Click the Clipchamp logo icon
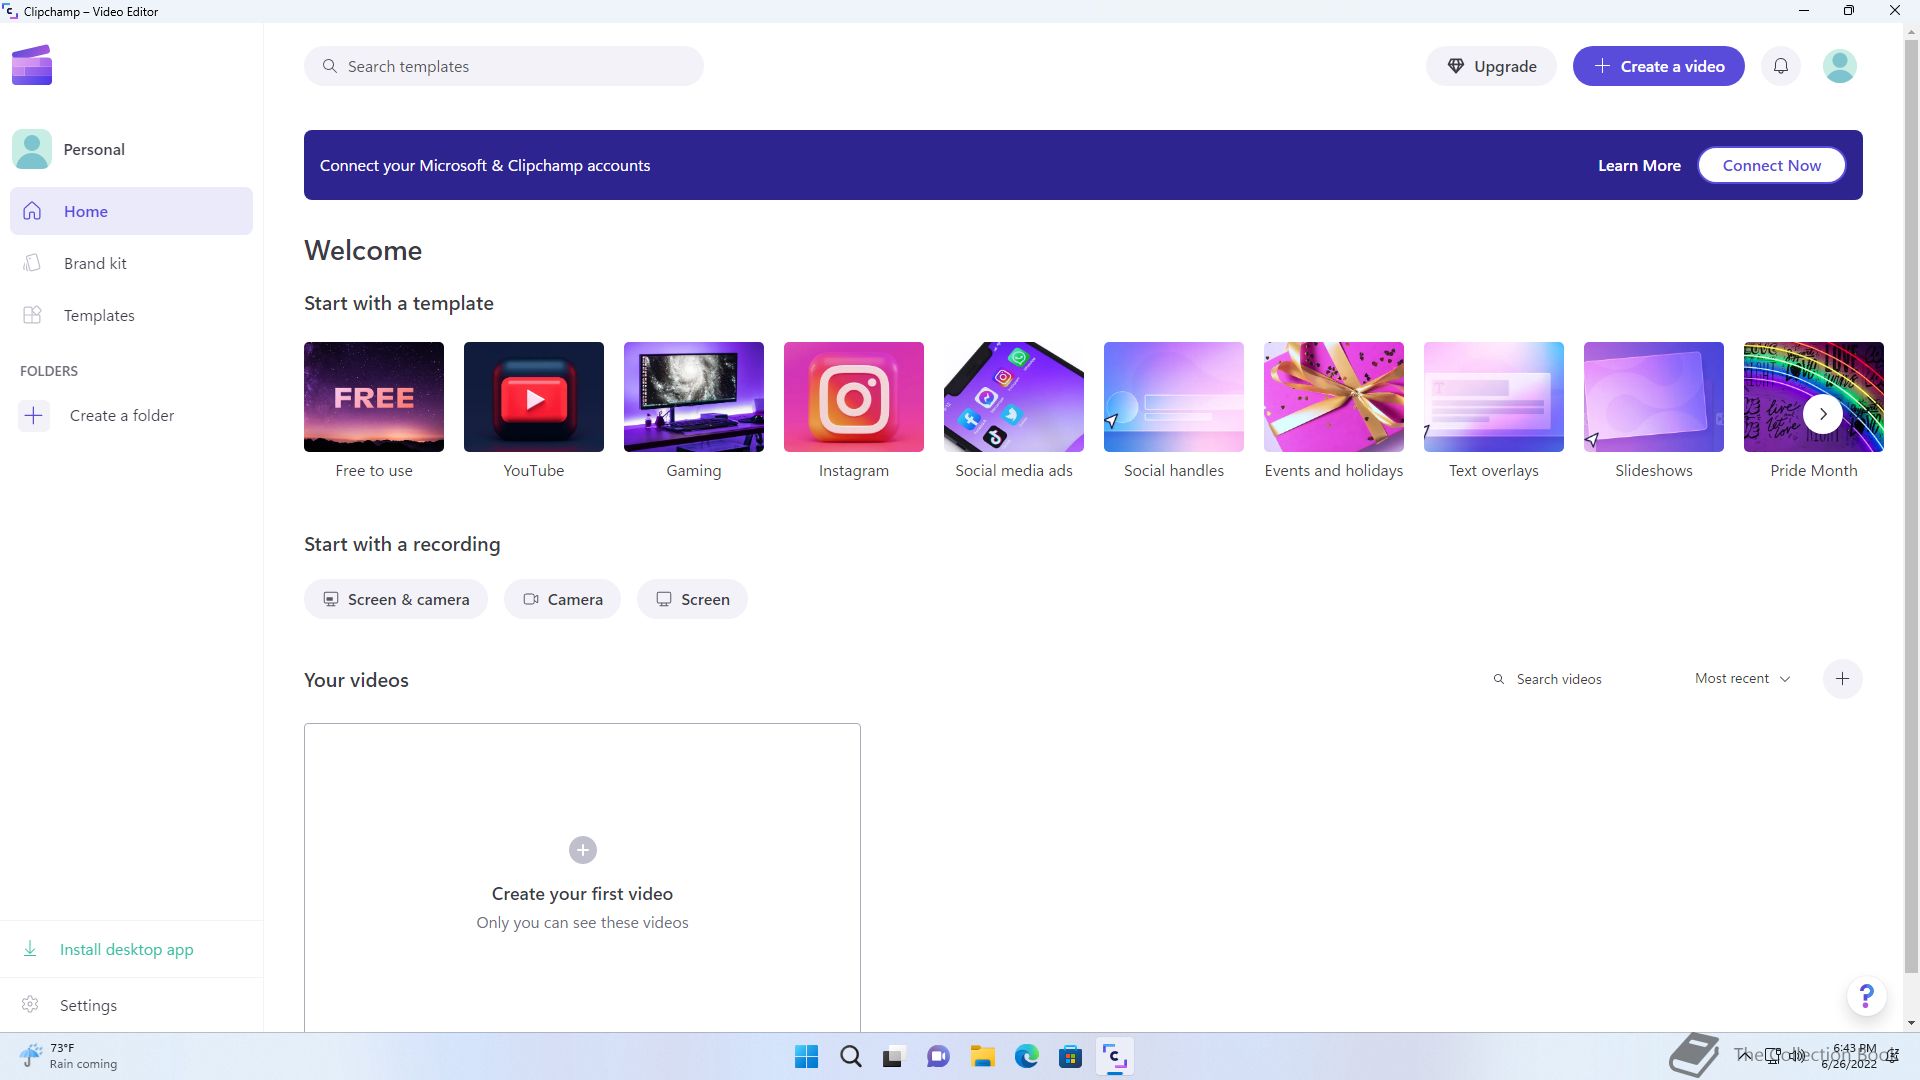1920x1080 pixels. (32, 65)
